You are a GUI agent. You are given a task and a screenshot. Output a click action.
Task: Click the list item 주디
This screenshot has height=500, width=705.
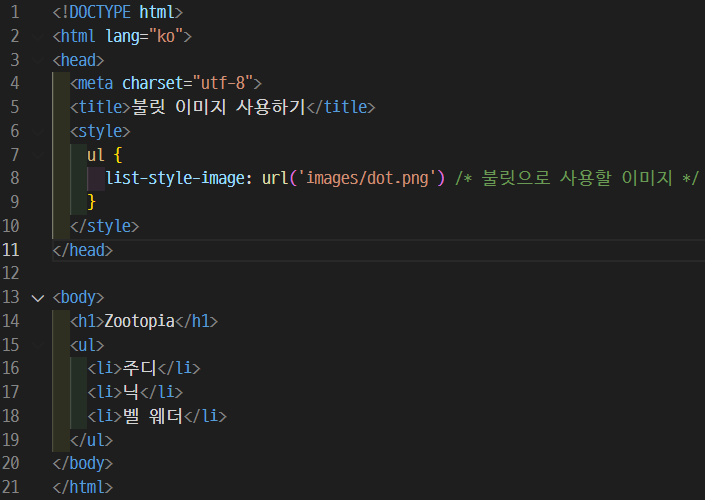[139, 368]
